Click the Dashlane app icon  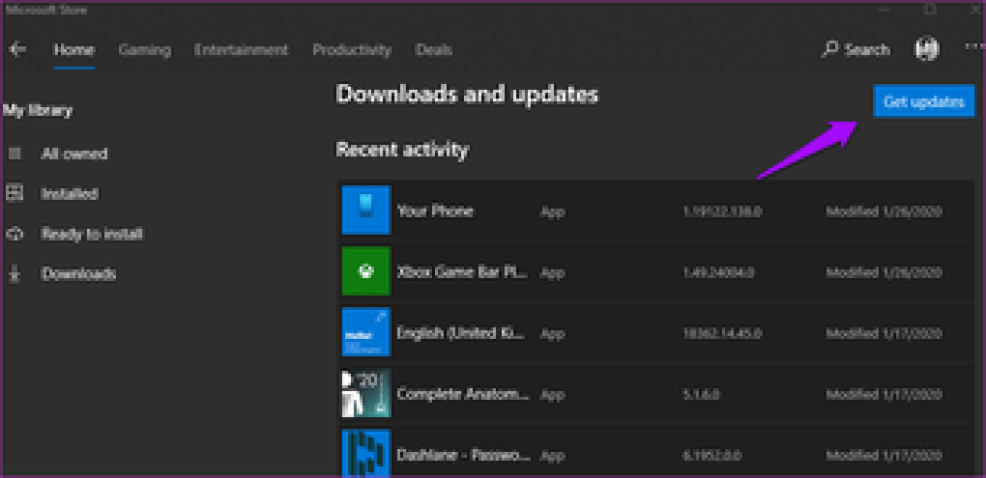[x=365, y=453]
